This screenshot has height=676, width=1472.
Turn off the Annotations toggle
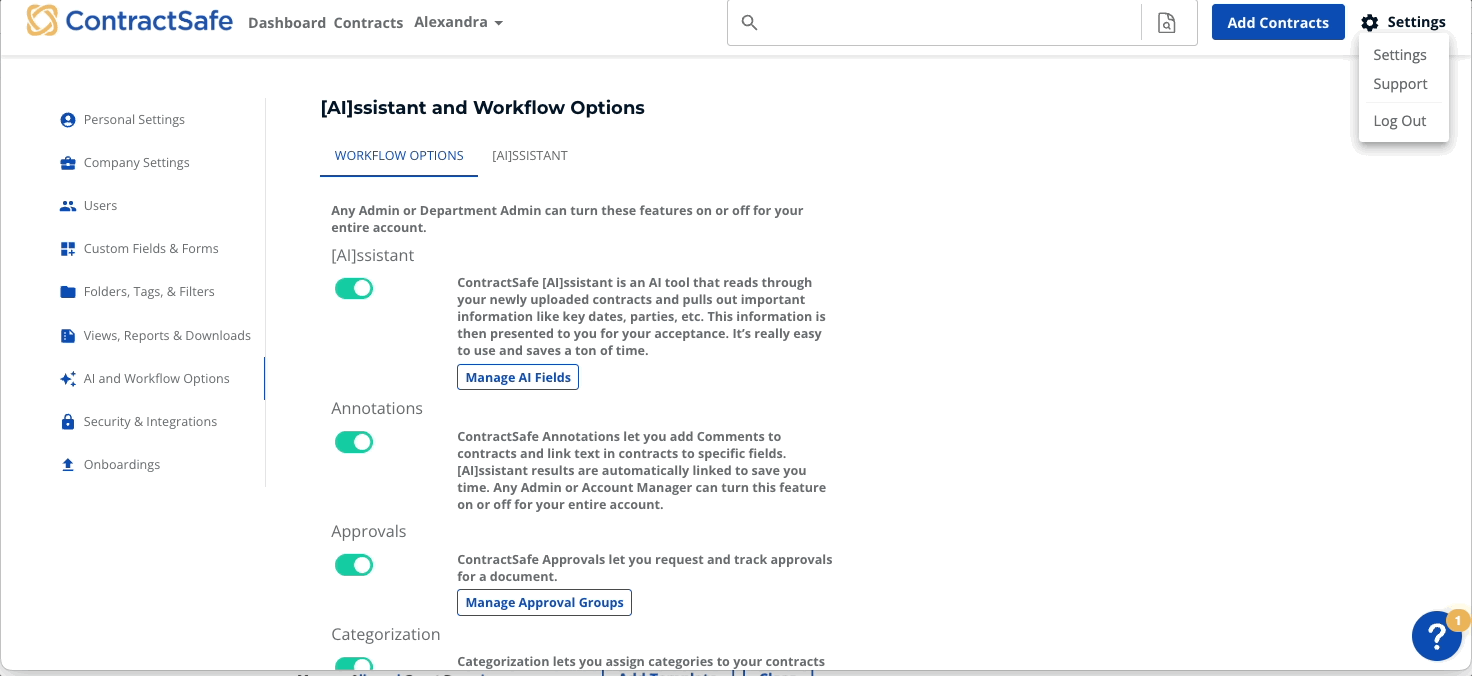pos(354,441)
